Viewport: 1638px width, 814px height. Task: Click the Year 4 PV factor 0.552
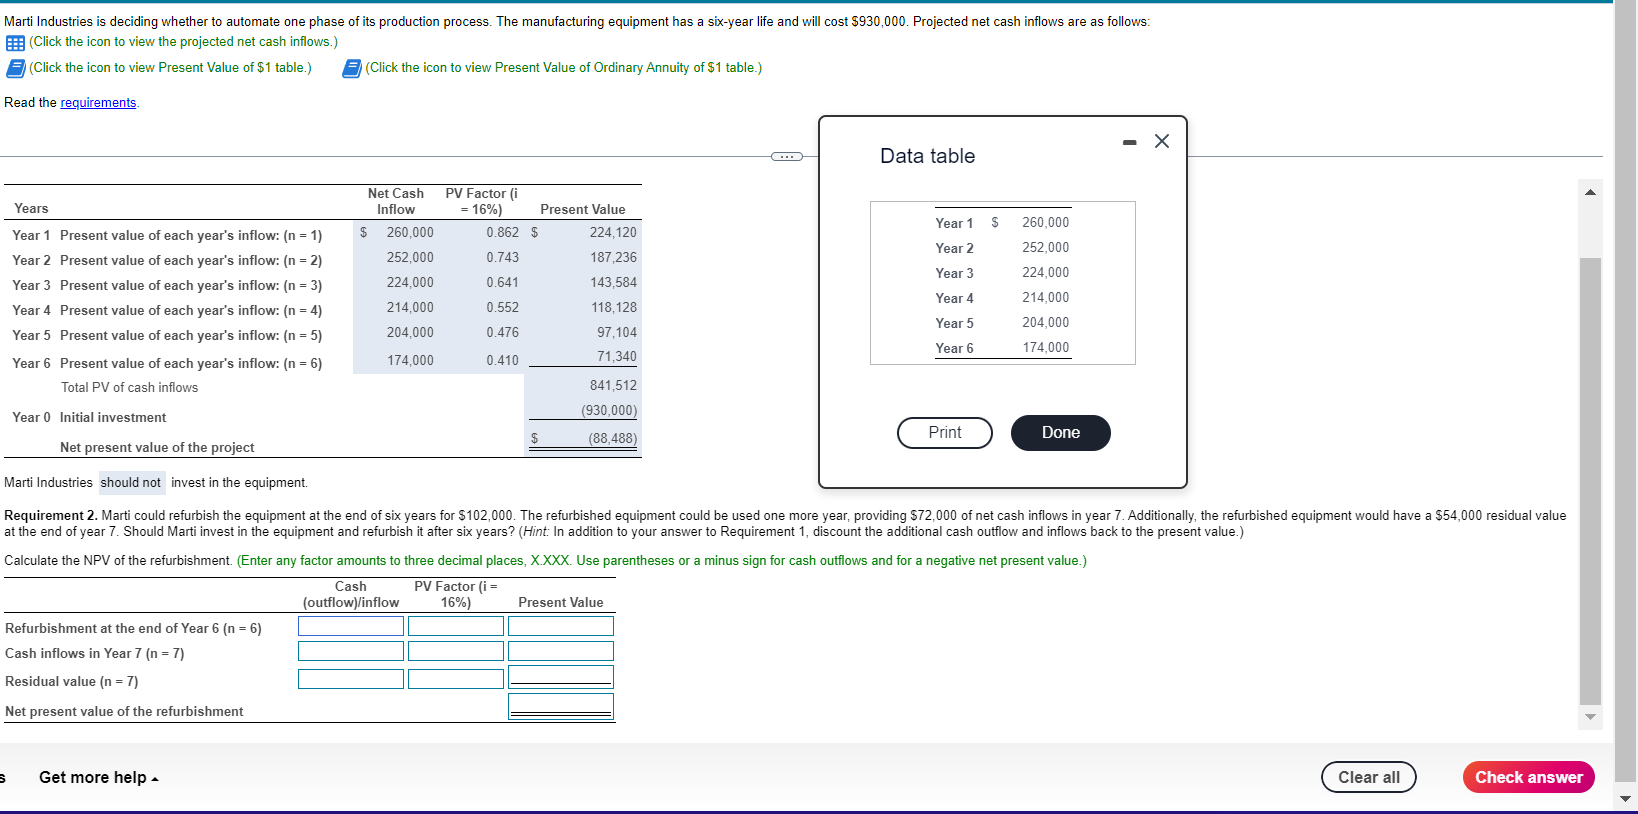(503, 308)
